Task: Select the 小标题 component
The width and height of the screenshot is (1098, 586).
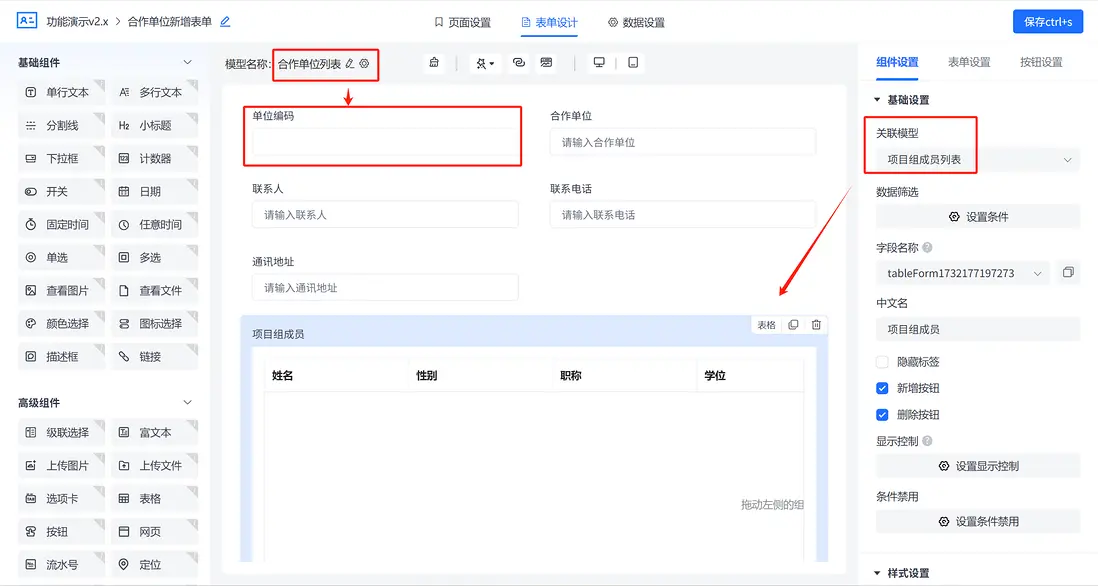Action: point(154,125)
